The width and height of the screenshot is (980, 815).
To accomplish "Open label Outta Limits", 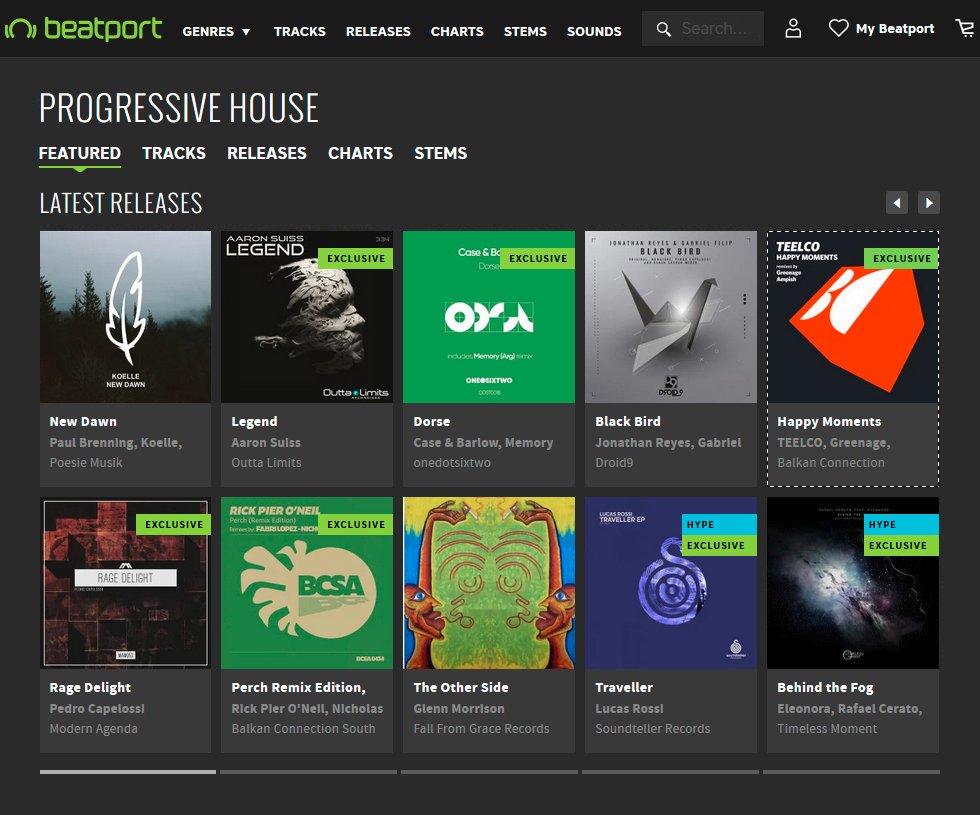I will point(266,462).
